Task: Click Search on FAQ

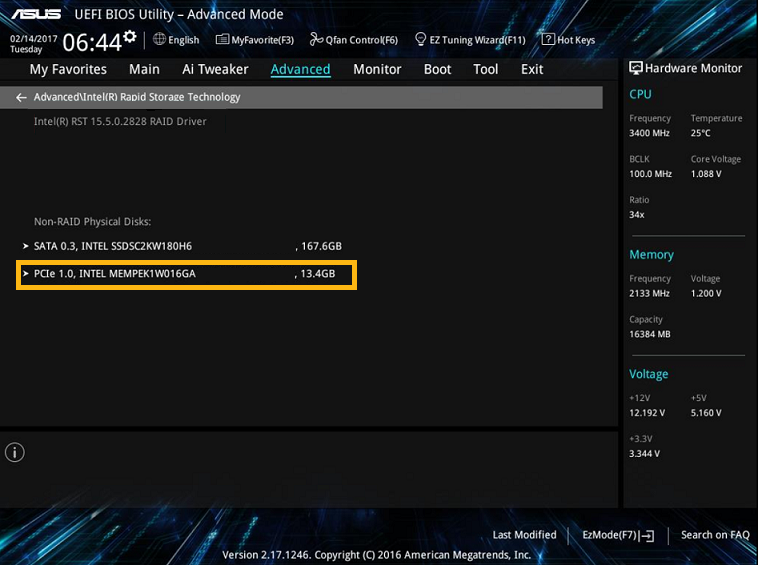Action: pyautogui.click(x=715, y=535)
